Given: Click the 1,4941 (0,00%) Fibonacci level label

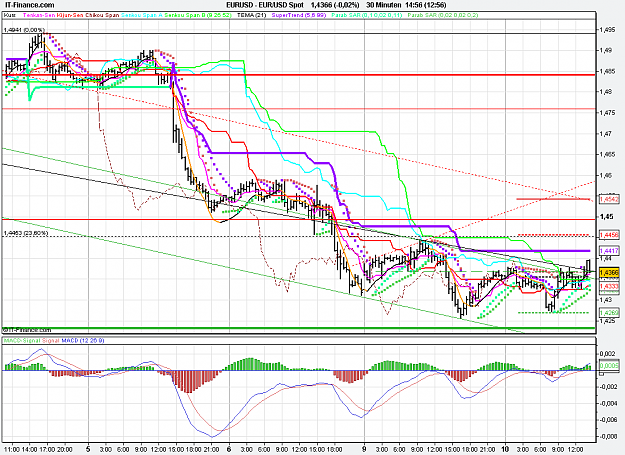Looking at the screenshot, I should click(x=24, y=30).
